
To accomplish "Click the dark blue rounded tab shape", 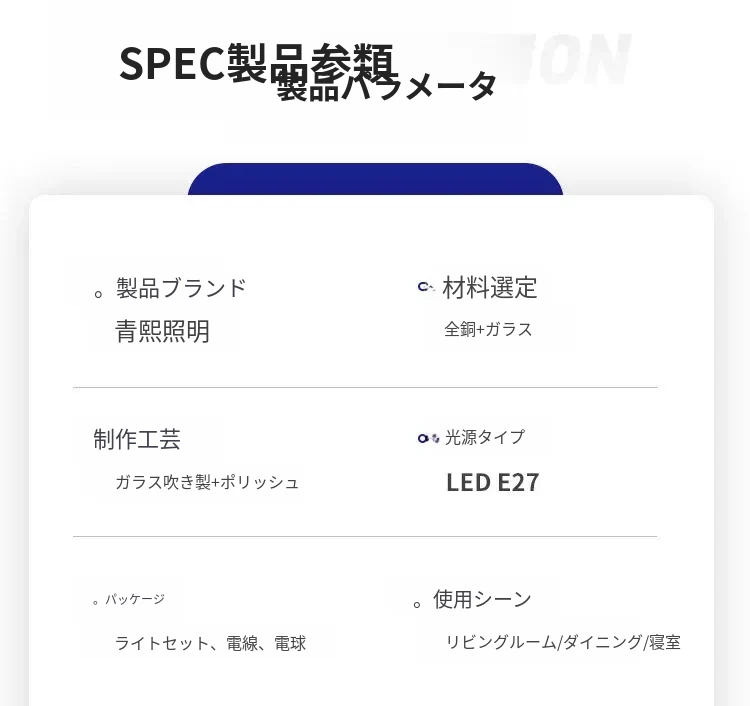I will point(375,179).
